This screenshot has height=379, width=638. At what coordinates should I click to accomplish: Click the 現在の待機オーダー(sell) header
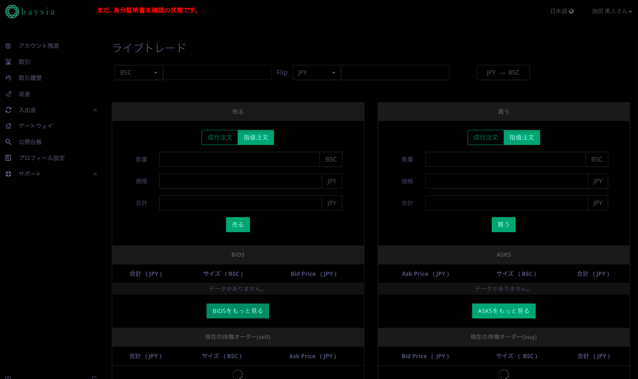[x=238, y=337]
